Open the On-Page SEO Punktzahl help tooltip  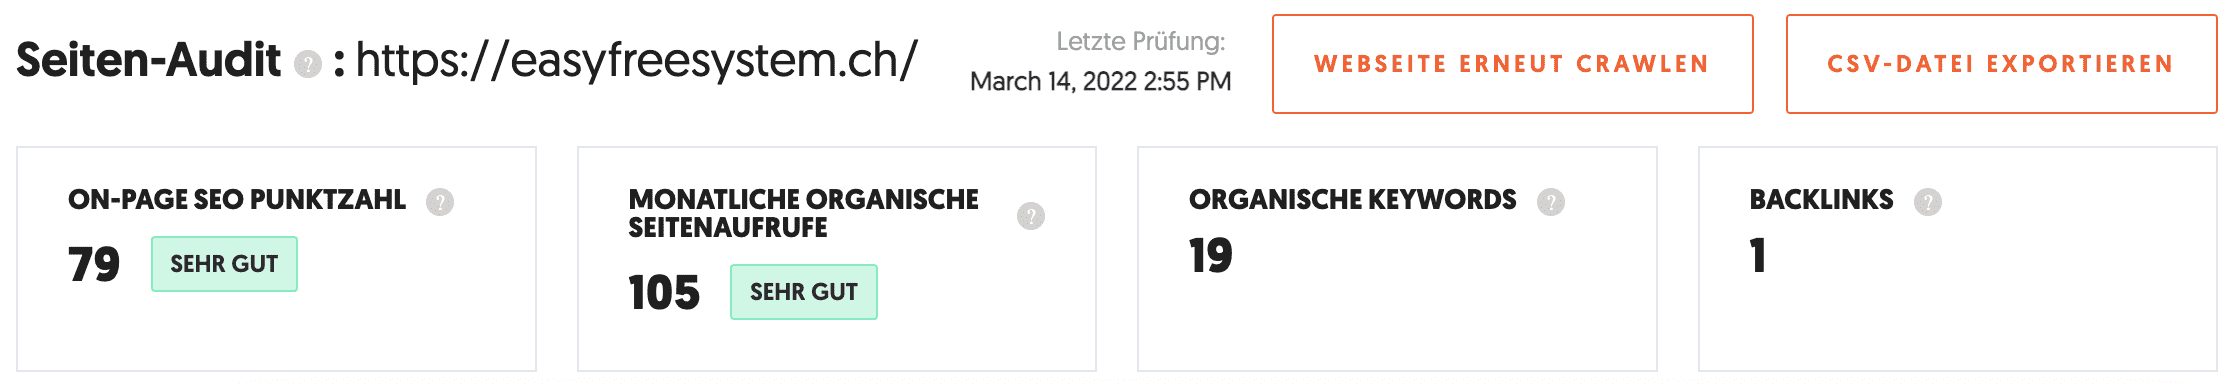(440, 202)
